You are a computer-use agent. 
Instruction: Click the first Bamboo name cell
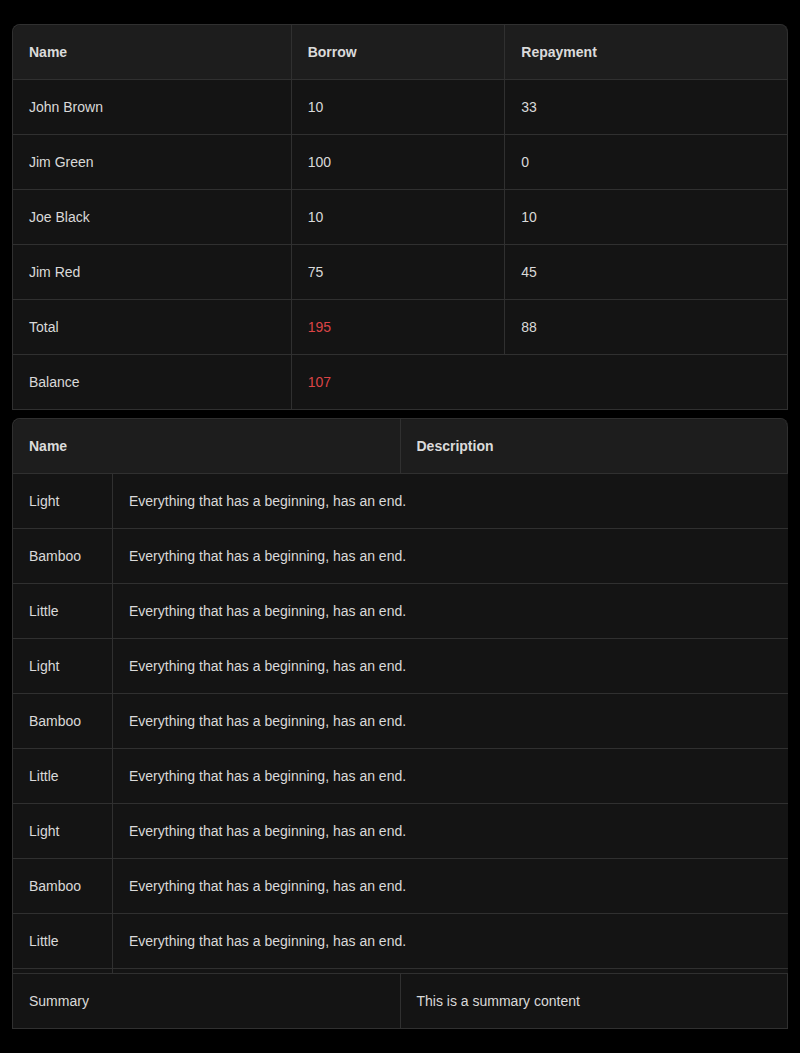tap(55, 556)
